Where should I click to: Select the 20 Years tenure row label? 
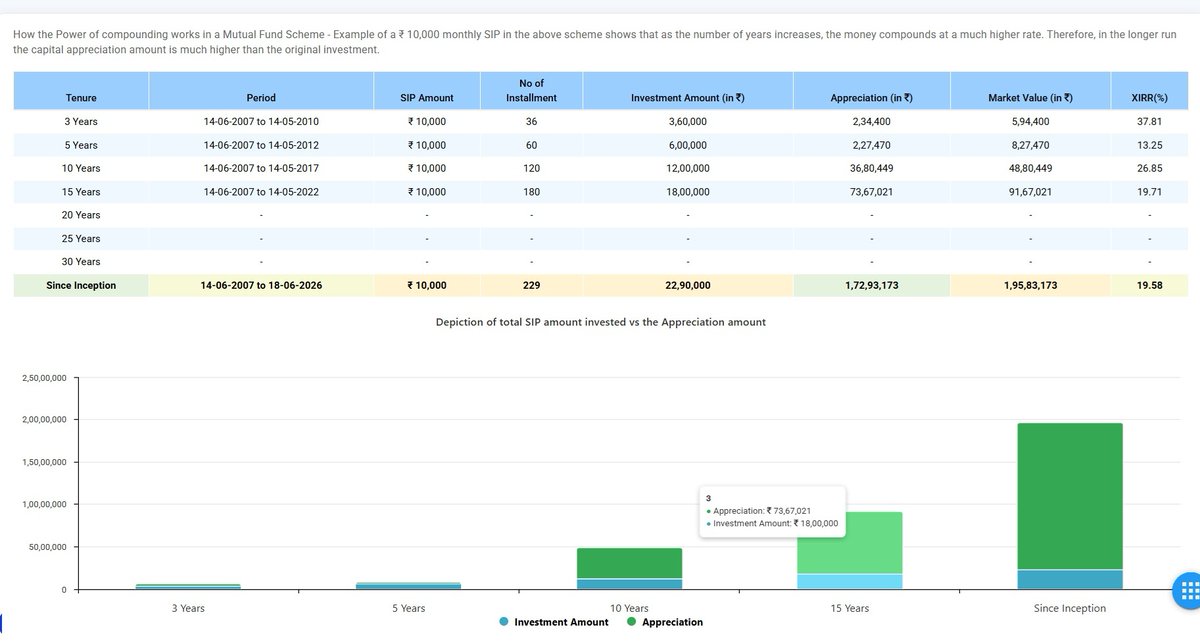tap(81, 215)
